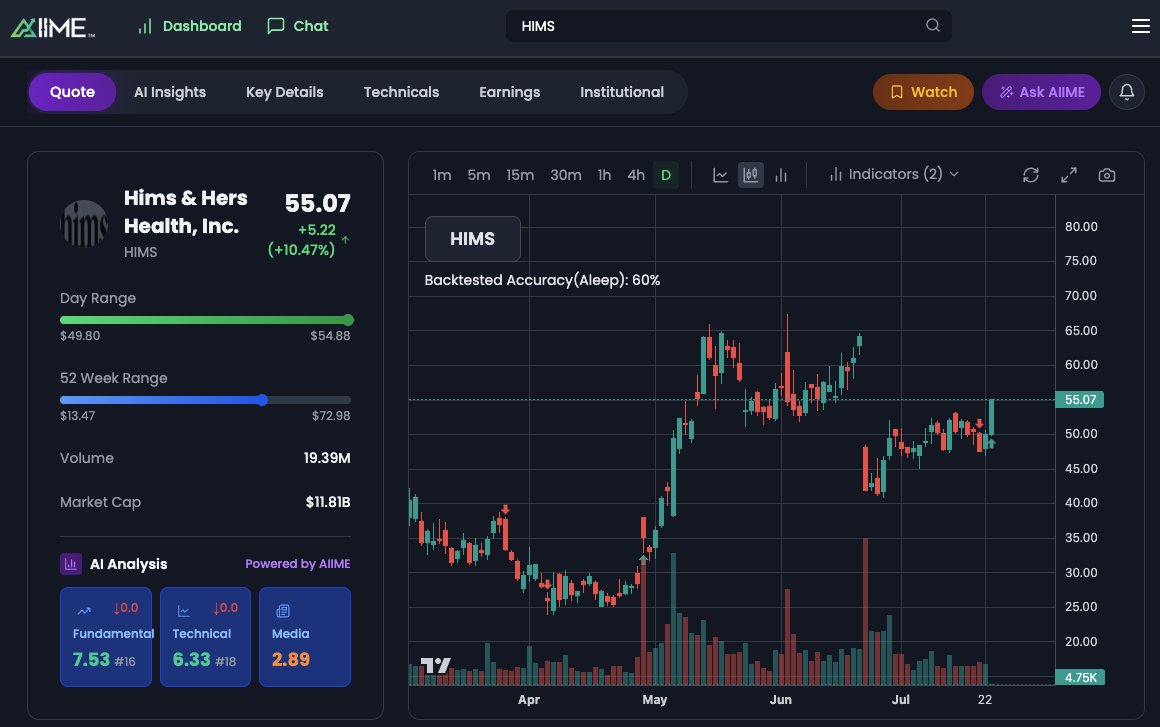Select the Quote tab
Image resolution: width=1160 pixels, height=727 pixels.
coord(72,92)
